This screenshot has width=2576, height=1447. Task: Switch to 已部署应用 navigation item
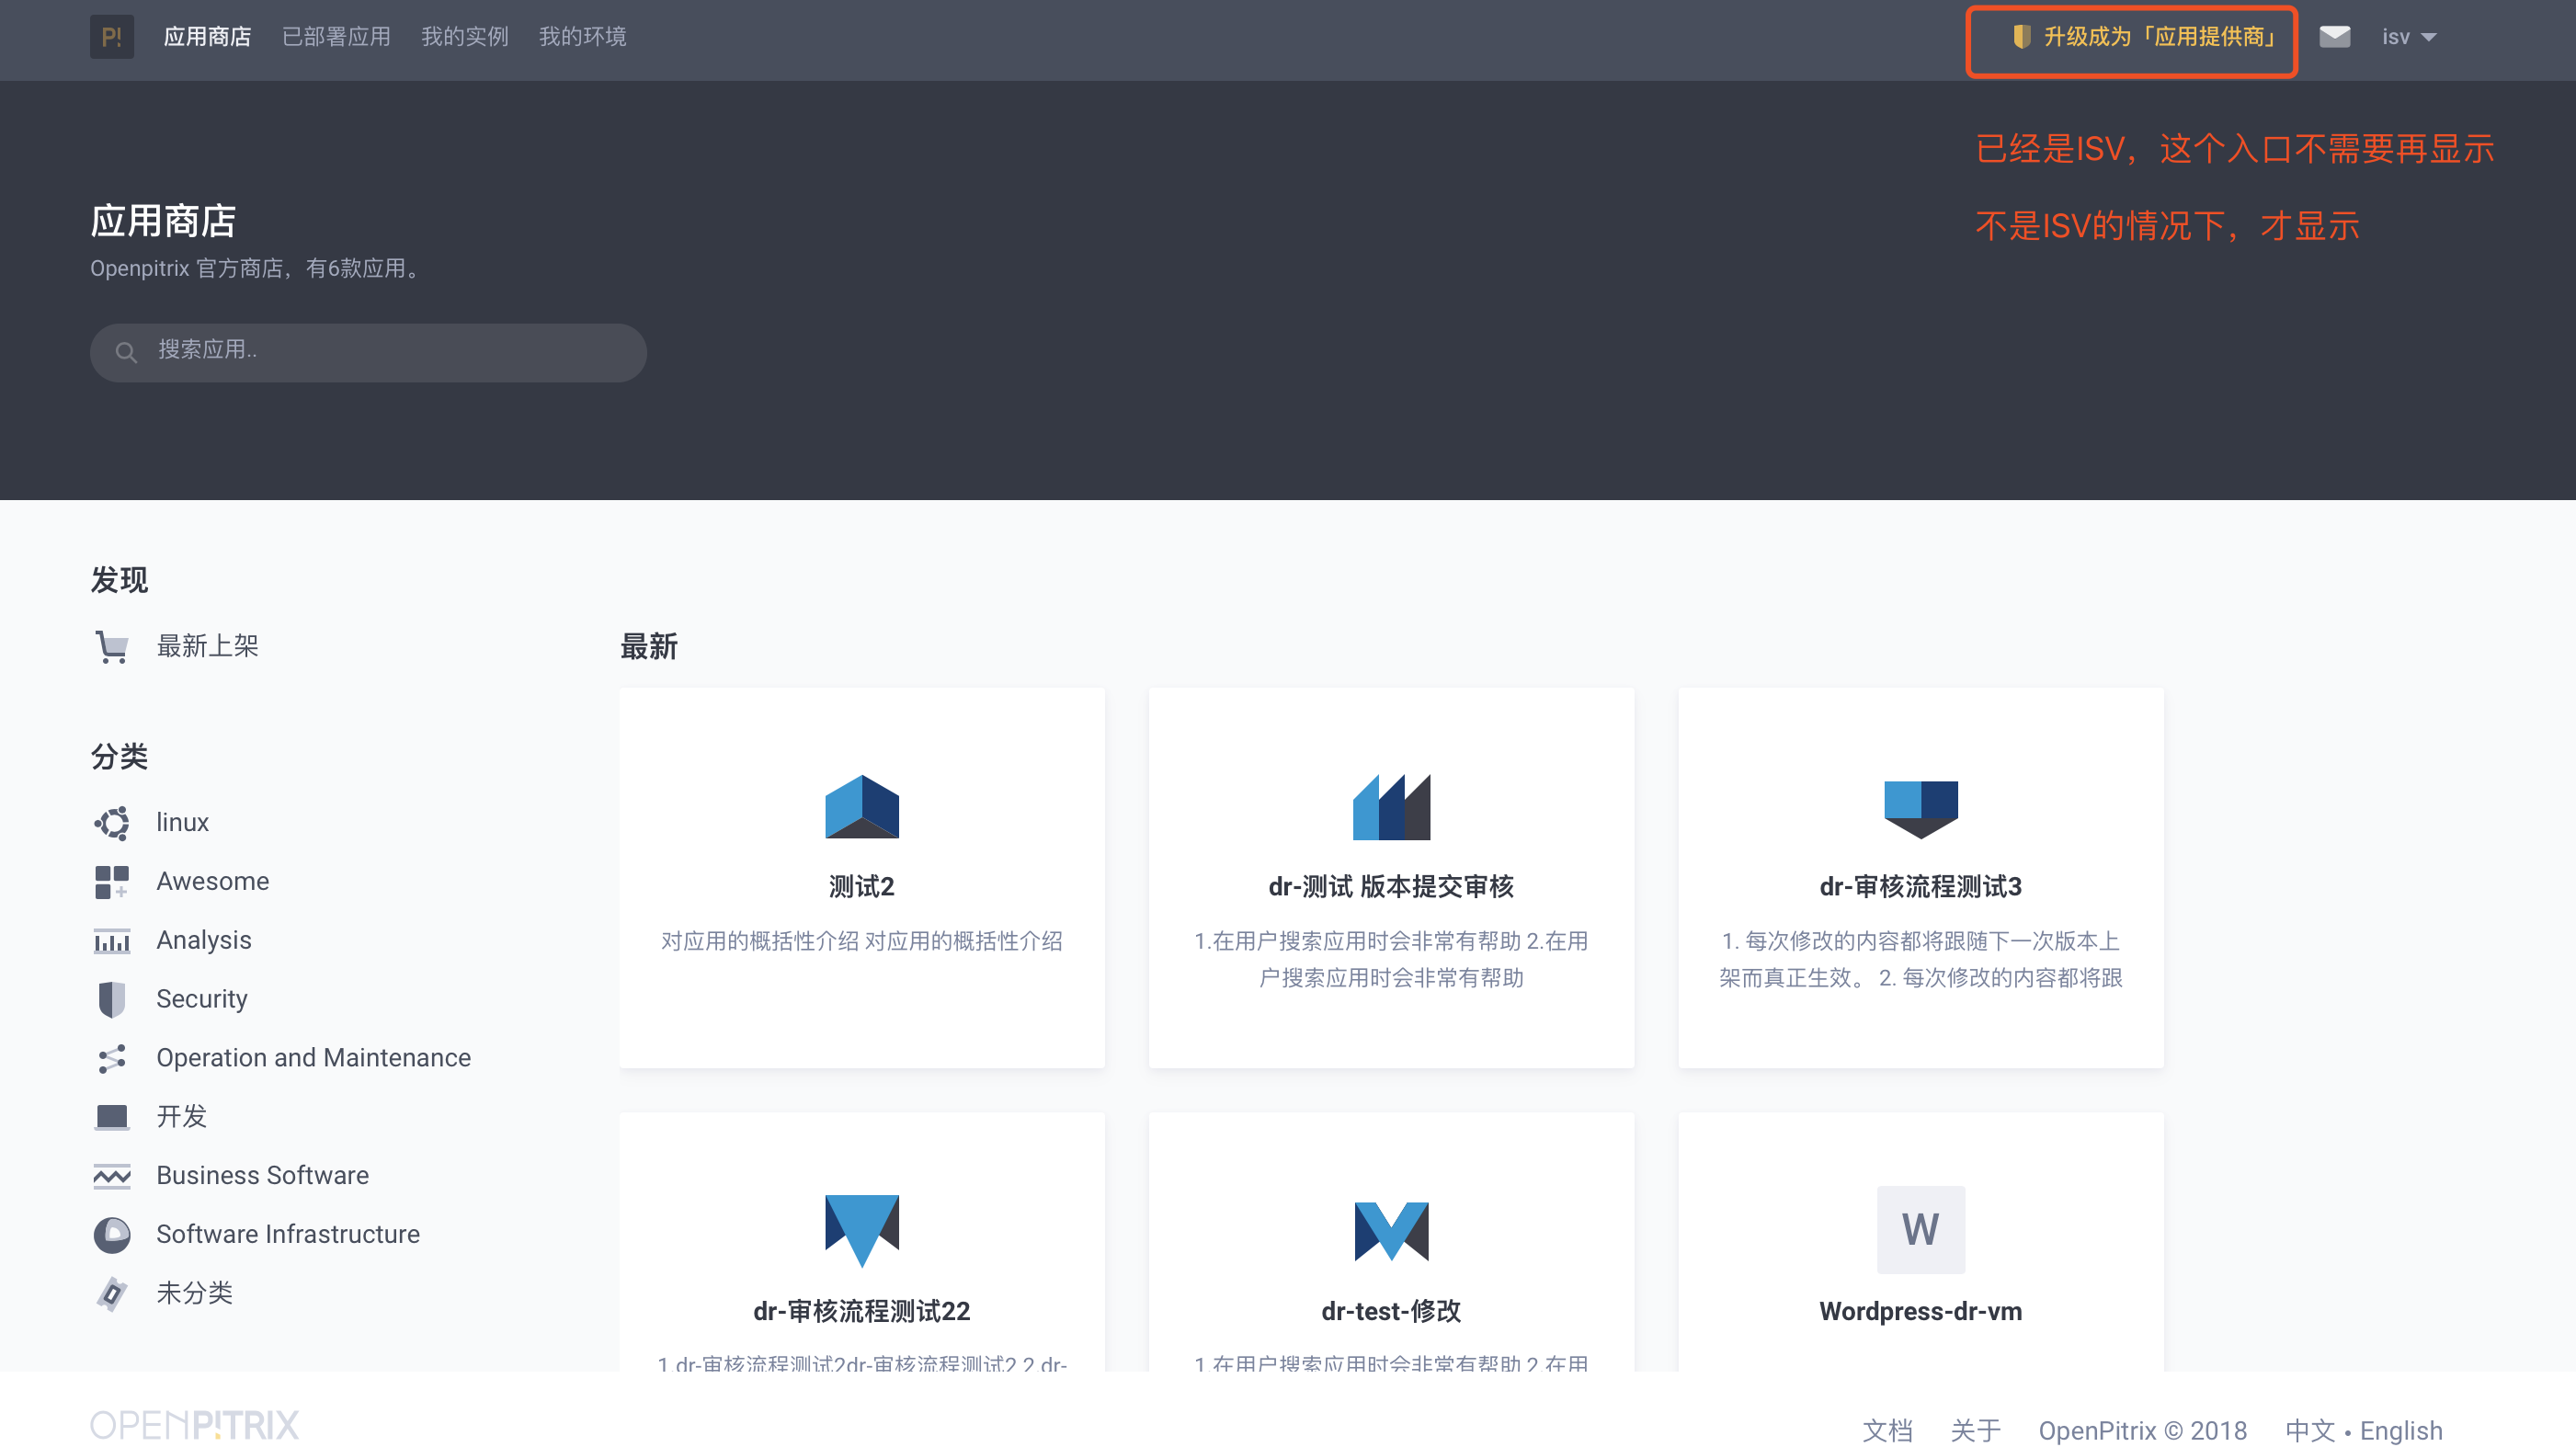click(338, 36)
